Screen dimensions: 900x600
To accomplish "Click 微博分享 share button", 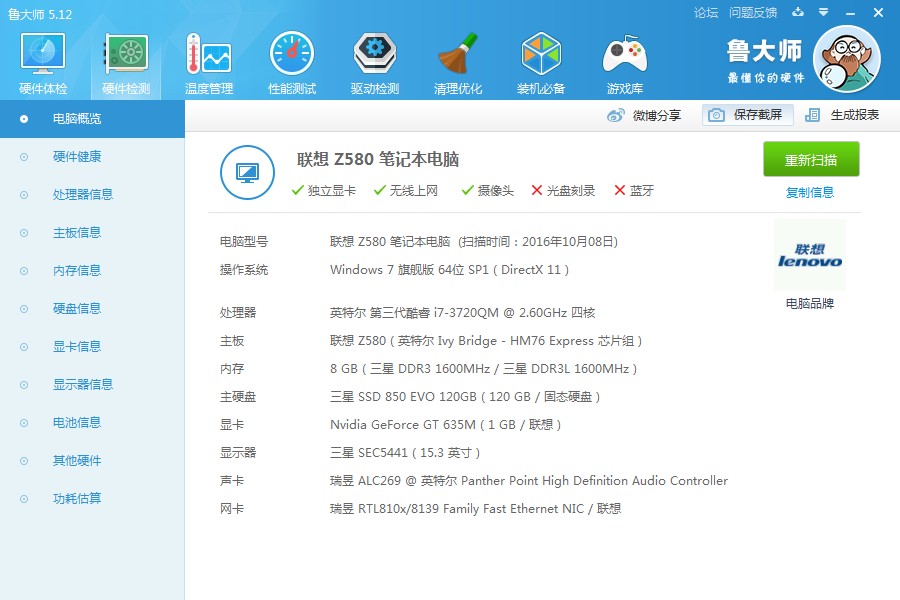I will (656, 115).
